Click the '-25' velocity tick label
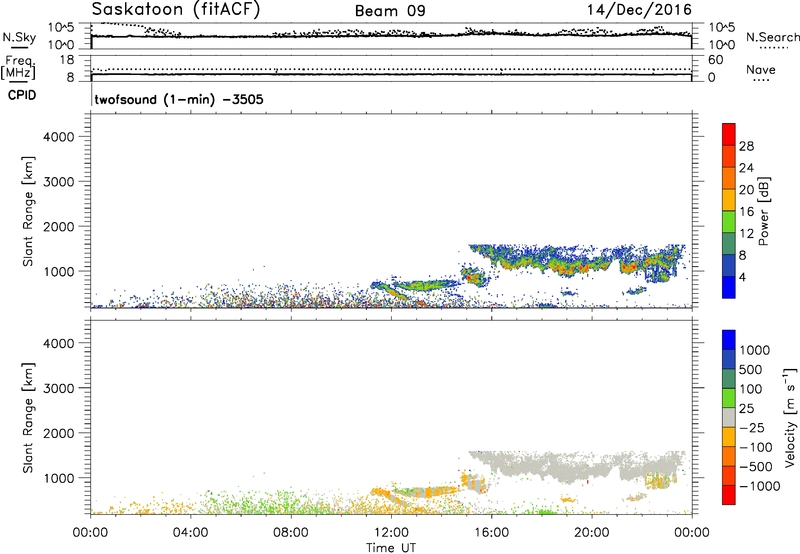 [752, 428]
